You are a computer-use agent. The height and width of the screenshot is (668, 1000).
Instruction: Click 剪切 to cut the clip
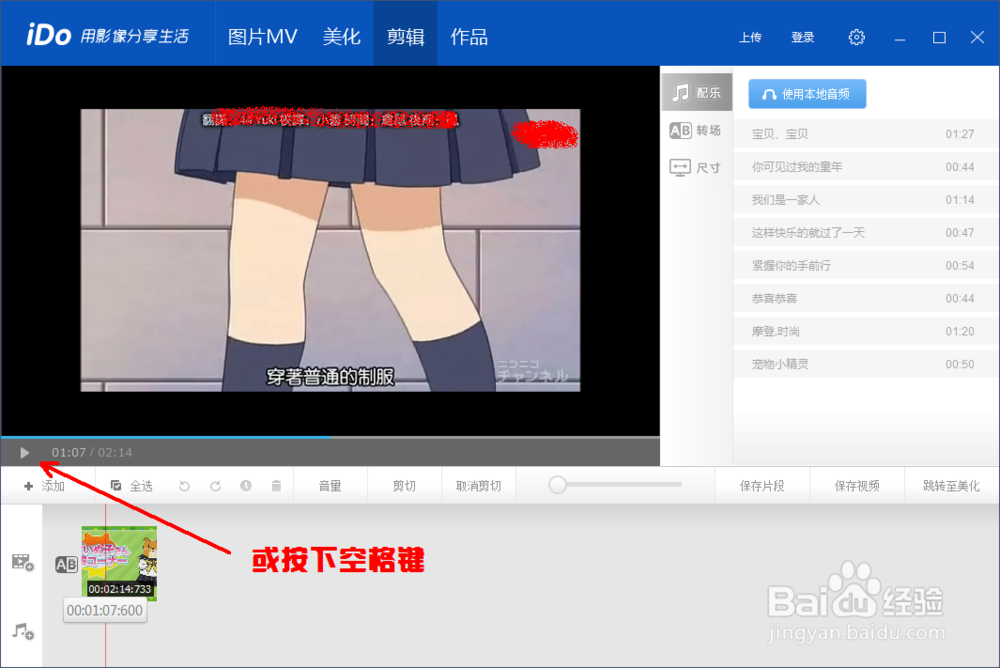(x=404, y=485)
